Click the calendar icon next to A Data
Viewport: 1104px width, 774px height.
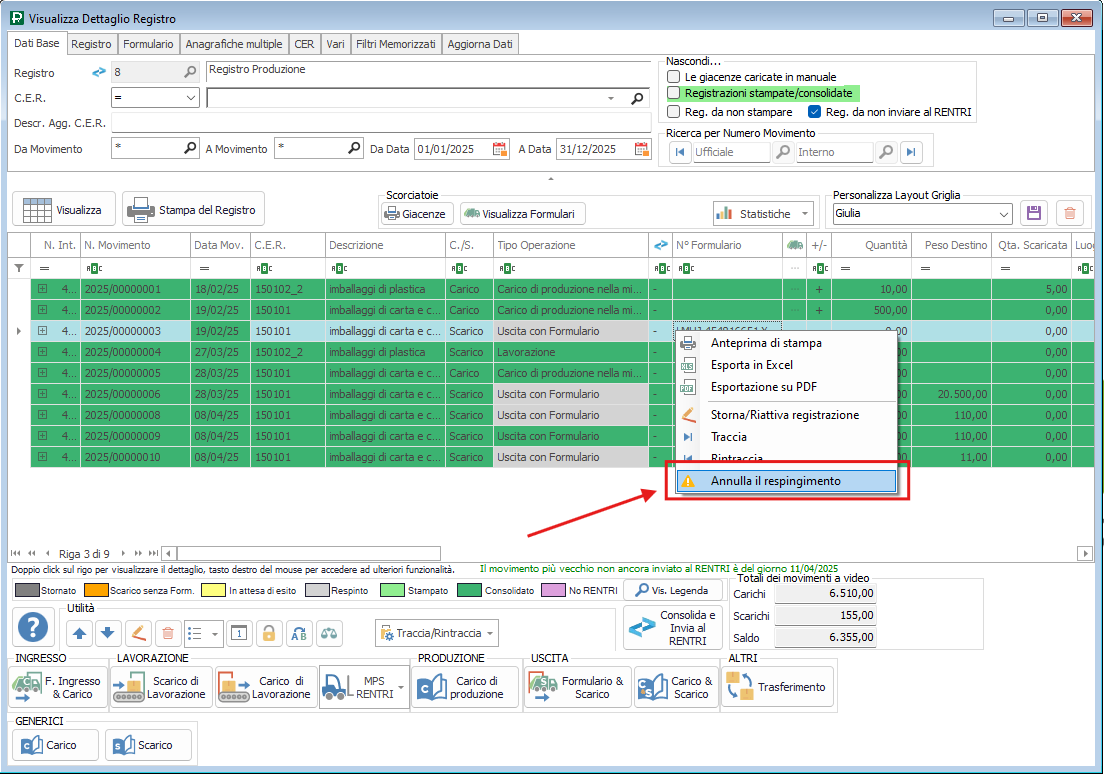[643, 149]
